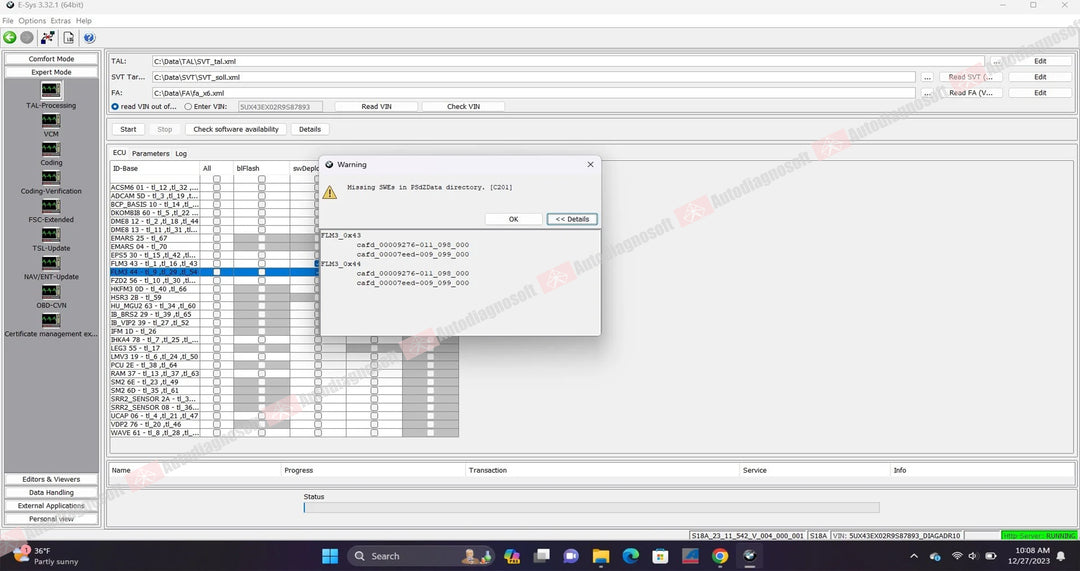
Task: Click the Windows Start taskbar icon
Action: point(330,556)
